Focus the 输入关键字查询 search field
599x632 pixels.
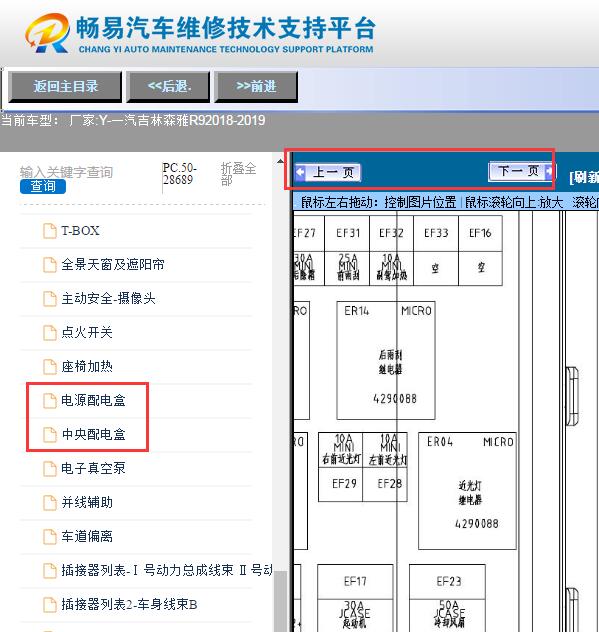click(66, 172)
